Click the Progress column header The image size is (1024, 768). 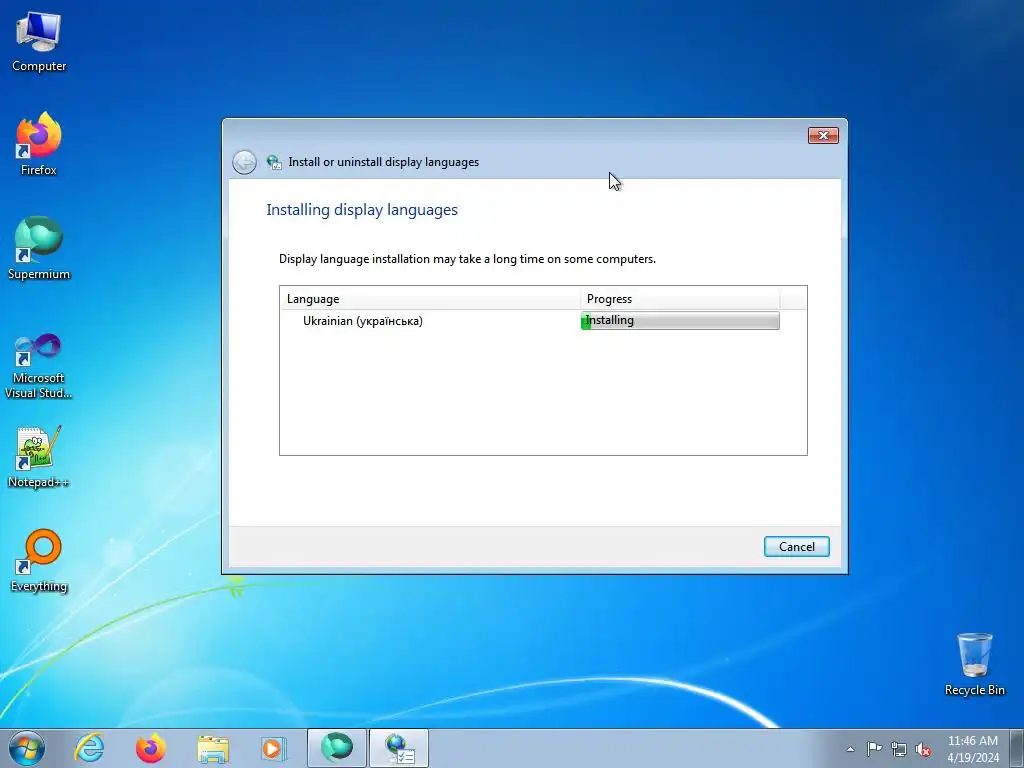click(x=680, y=298)
